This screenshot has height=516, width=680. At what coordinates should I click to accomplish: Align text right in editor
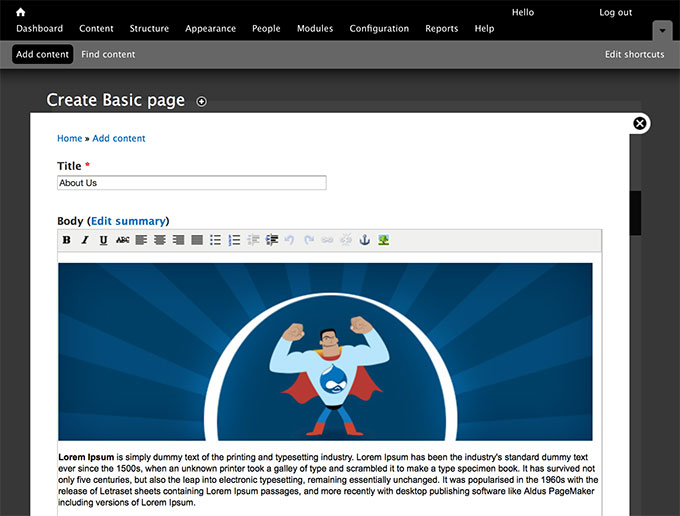click(178, 240)
